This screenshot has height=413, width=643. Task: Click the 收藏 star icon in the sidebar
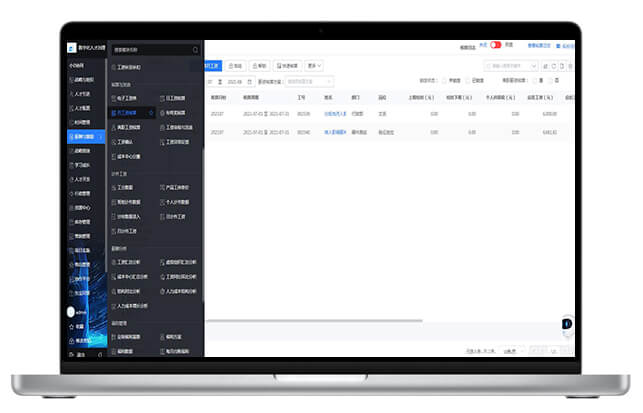coord(71,325)
